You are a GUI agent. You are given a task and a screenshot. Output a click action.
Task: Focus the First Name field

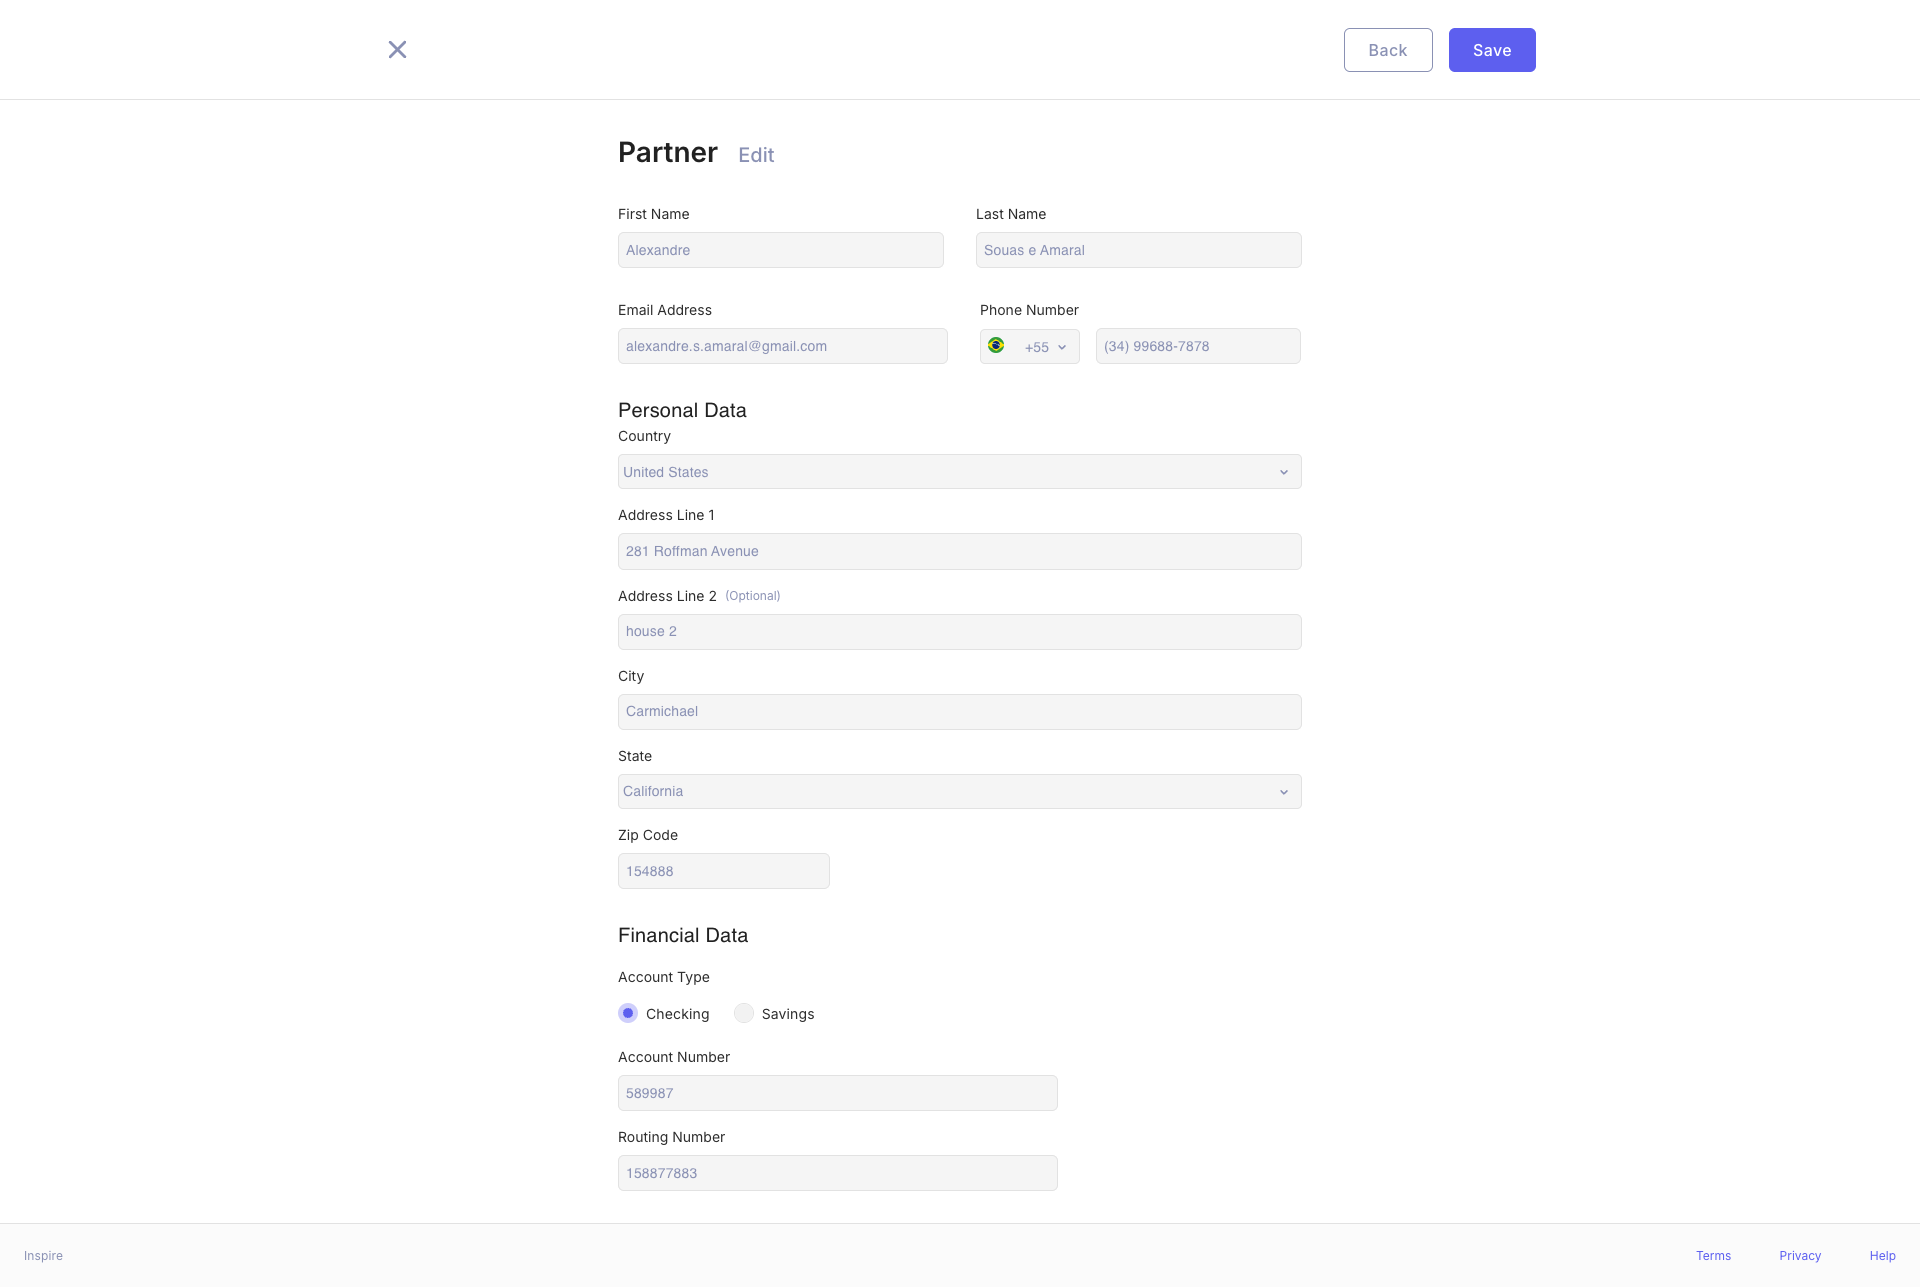click(x=781, y=250)
